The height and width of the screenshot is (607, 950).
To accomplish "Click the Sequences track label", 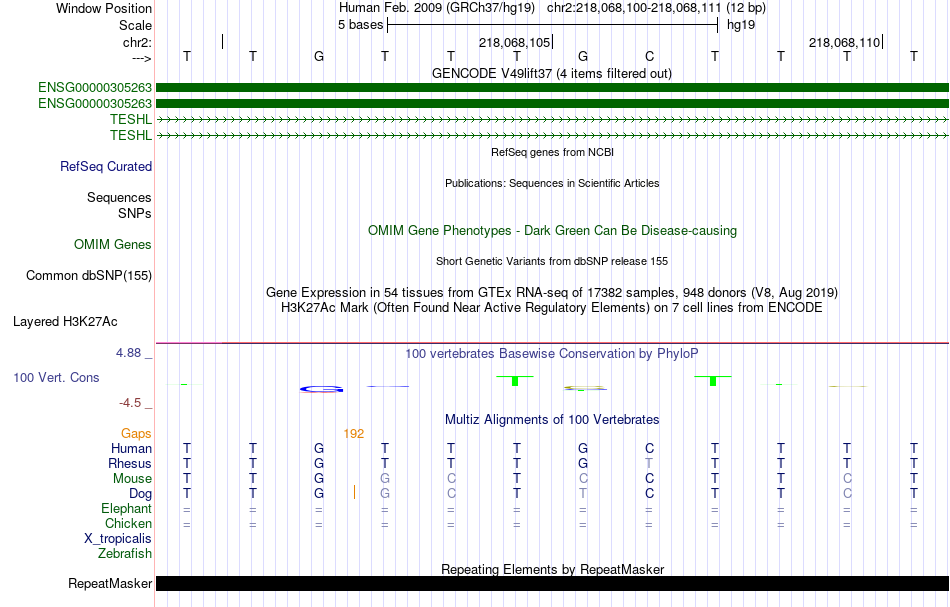I will click(119, 197).
